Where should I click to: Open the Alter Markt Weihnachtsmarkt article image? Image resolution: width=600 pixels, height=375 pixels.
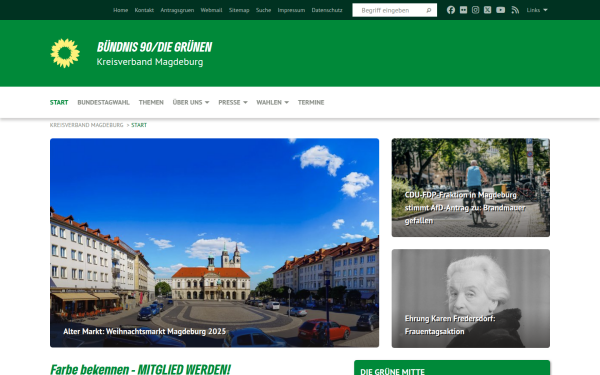click(x=214, y=243)
